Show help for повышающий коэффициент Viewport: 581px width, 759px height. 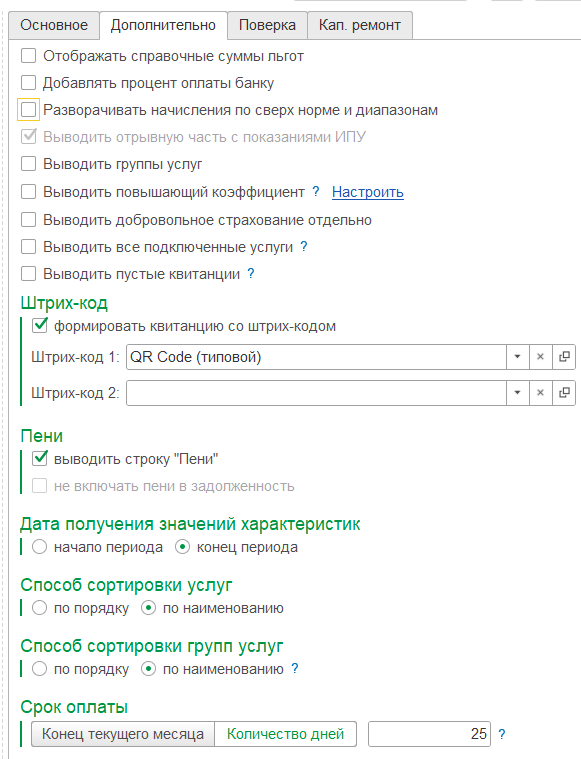(x=316, y=192)
